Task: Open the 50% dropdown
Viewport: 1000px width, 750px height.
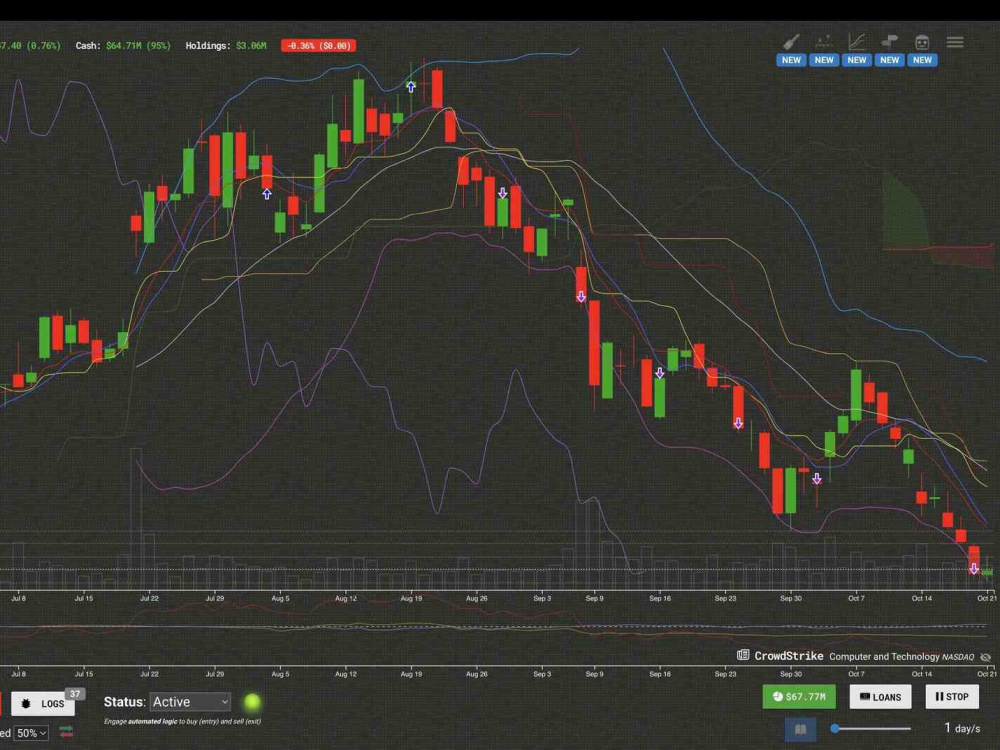Action: pyautogui.click(x=31, y=733)
